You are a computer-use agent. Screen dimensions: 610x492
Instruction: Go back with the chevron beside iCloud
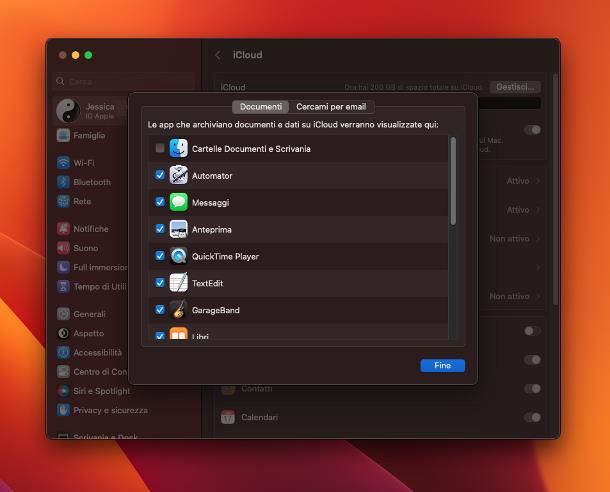pyautogui.click(x=218, y=55)
